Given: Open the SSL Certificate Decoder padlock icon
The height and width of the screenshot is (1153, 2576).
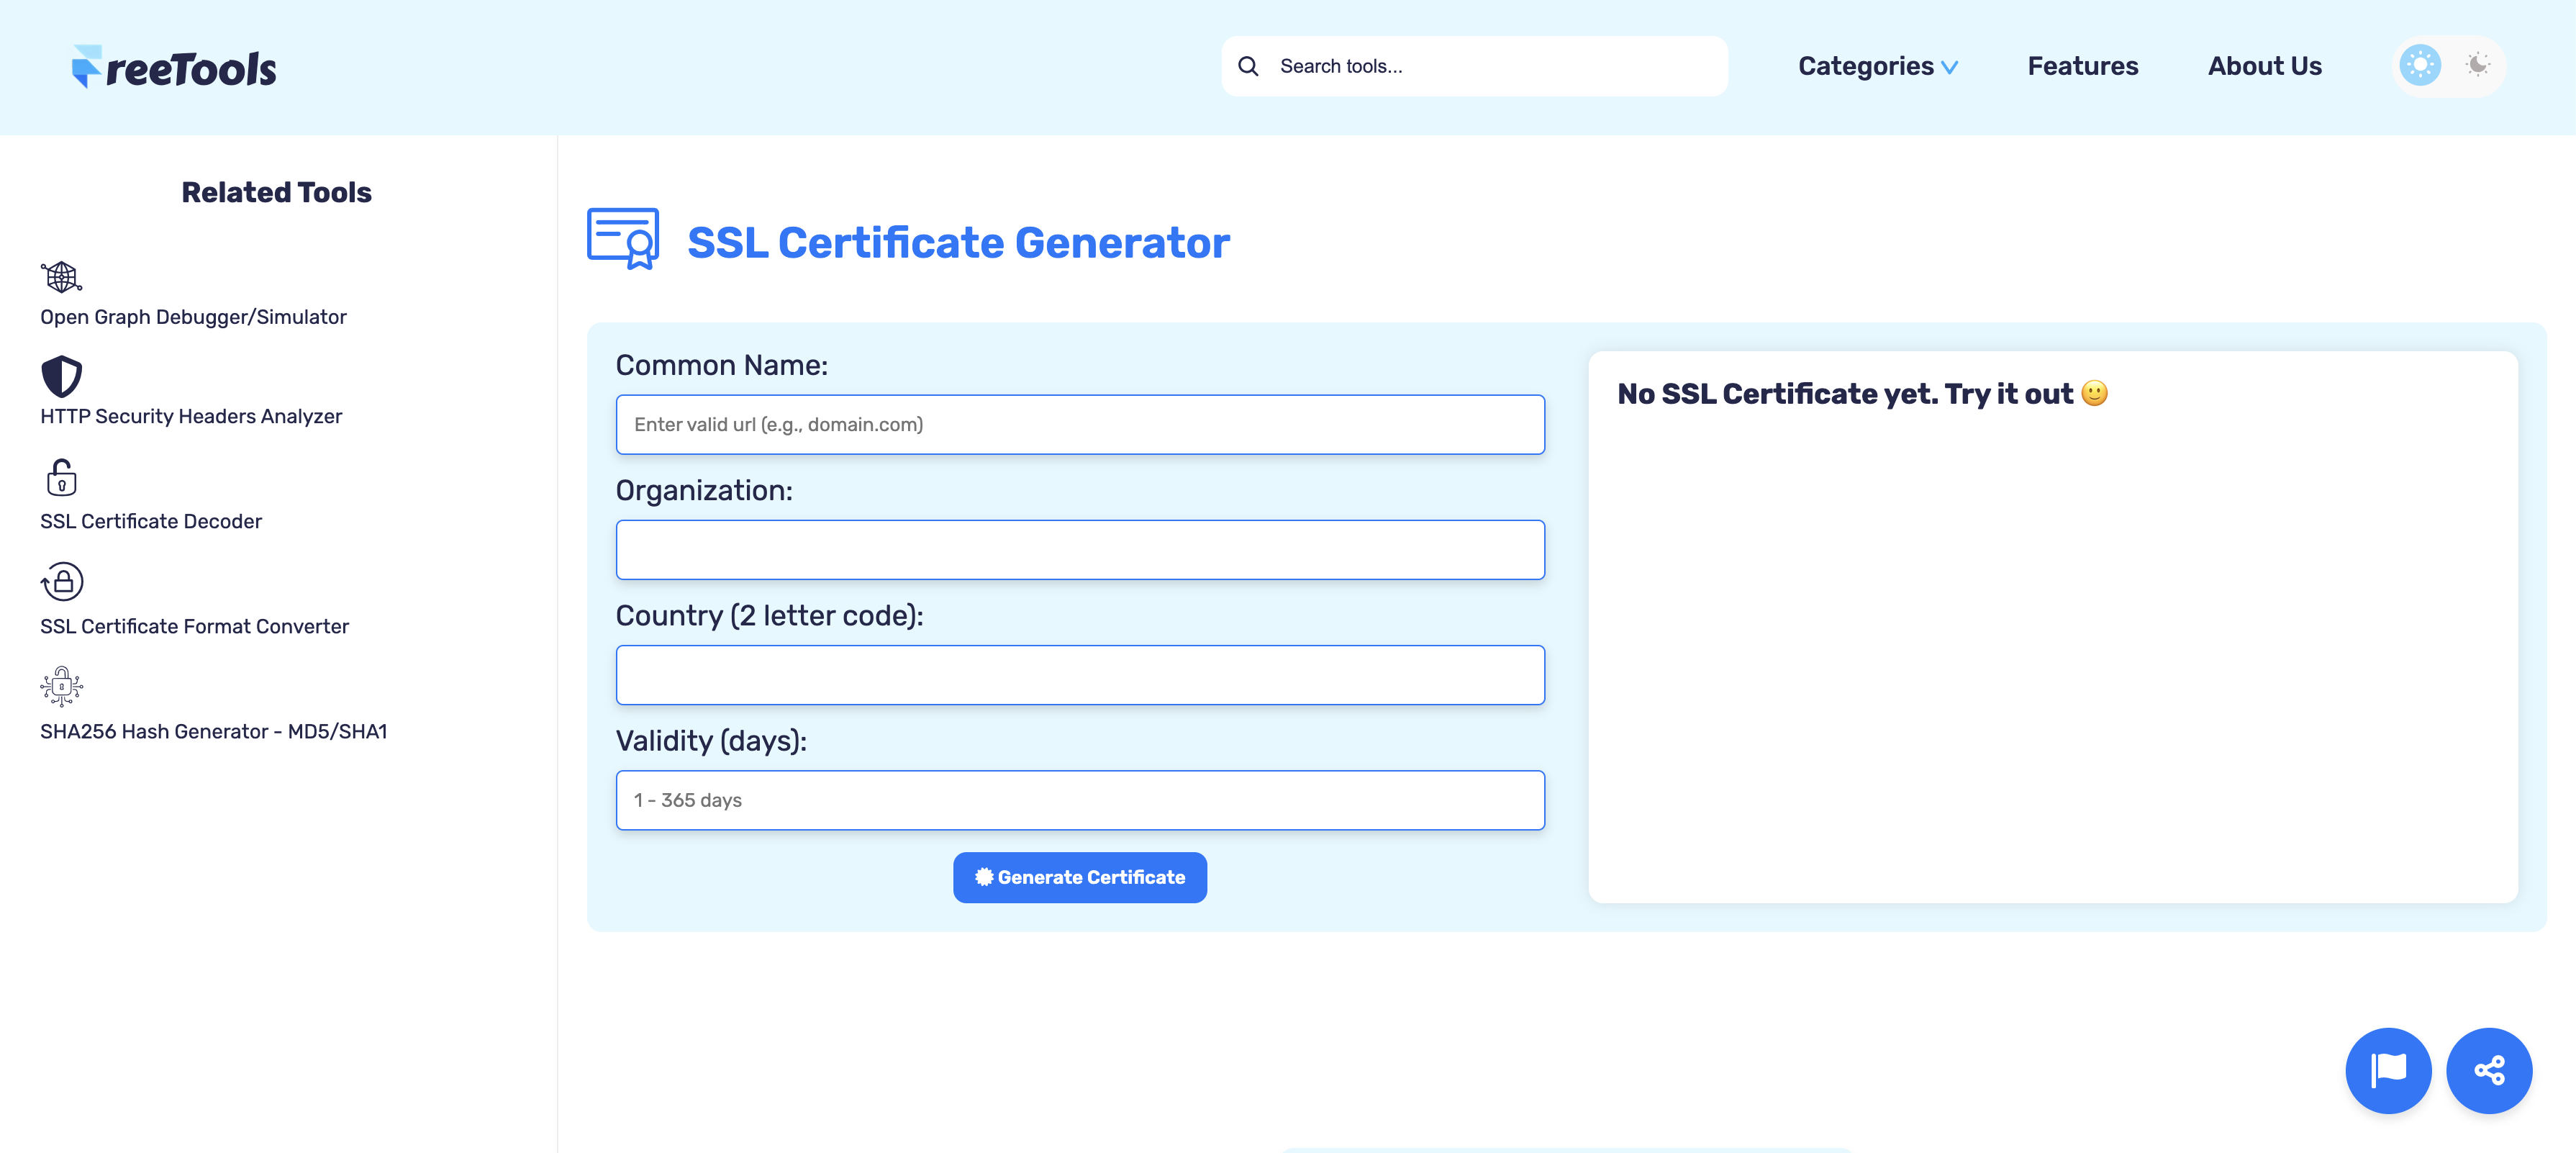Looking at the screenshot, I should tap(61, 478).
